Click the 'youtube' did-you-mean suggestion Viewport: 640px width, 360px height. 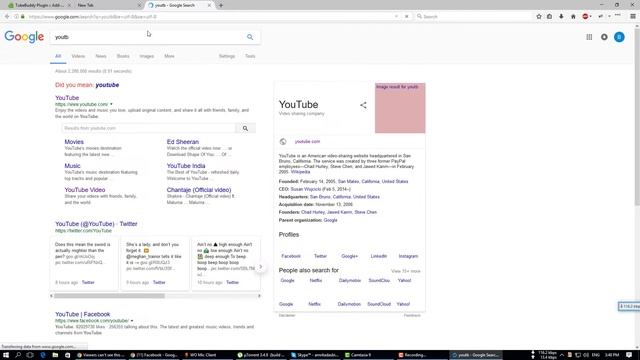(x=107, y=85)
